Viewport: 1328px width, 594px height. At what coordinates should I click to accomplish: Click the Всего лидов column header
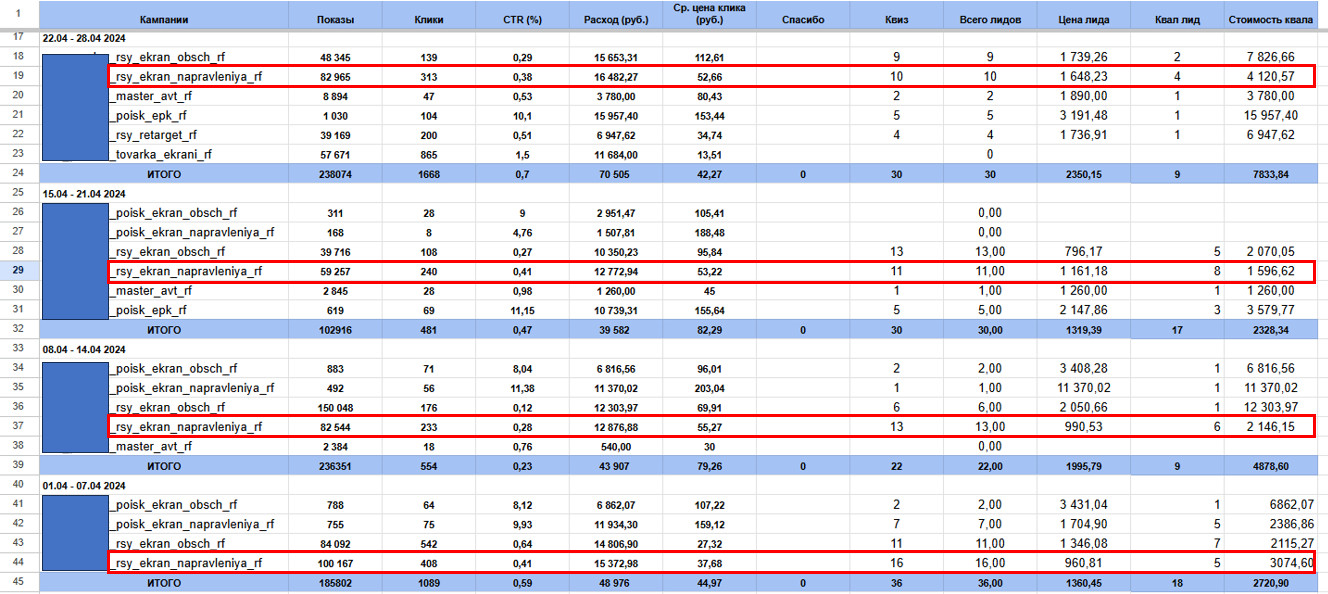tap(990, 20)
